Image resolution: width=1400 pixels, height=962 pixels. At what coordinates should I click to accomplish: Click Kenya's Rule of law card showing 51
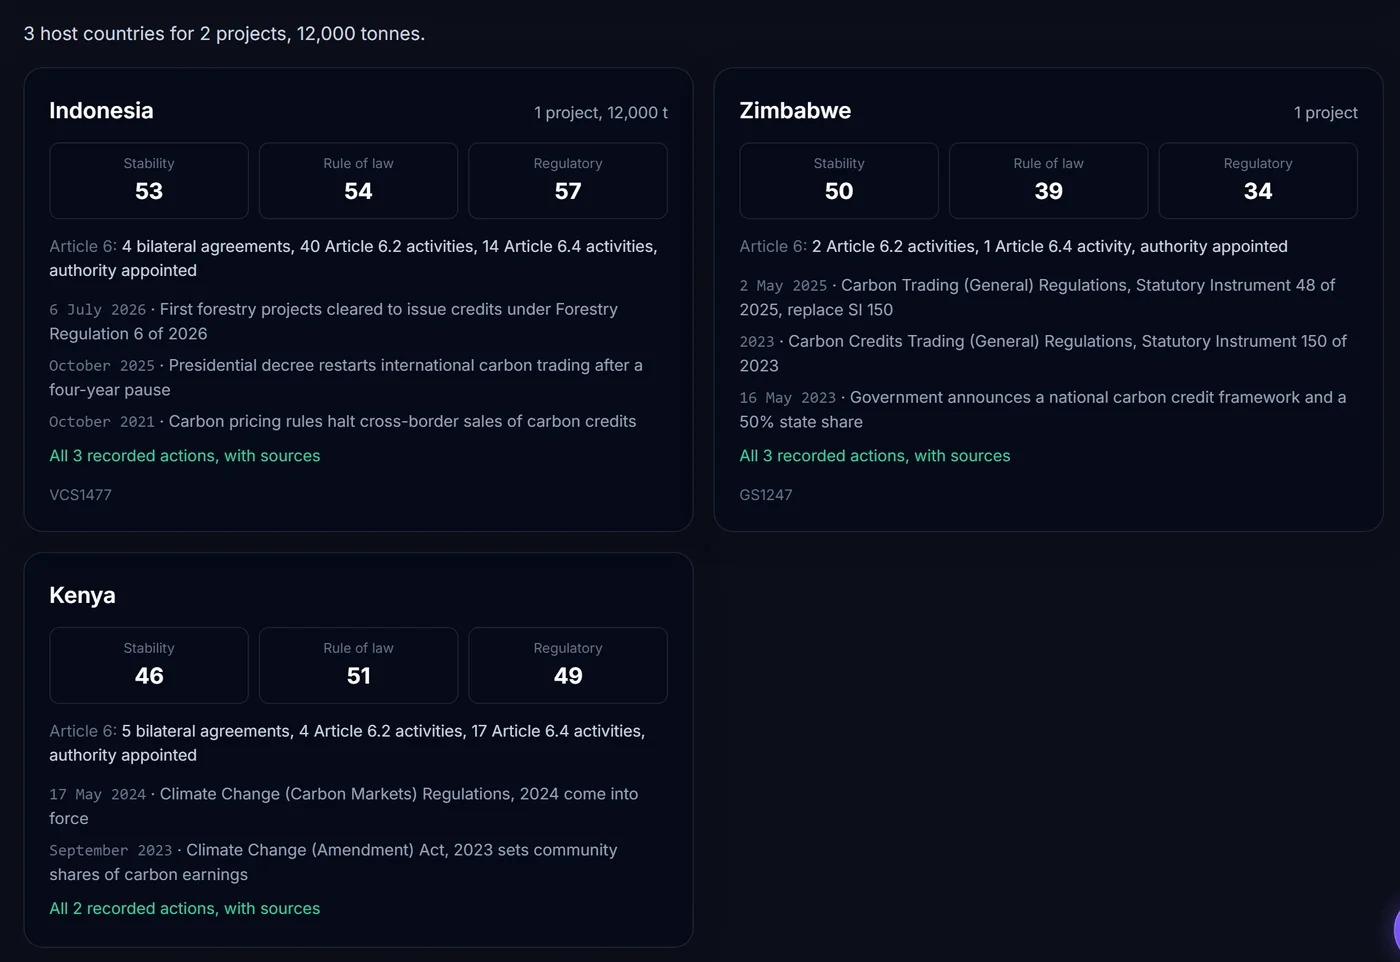[358, 666]
